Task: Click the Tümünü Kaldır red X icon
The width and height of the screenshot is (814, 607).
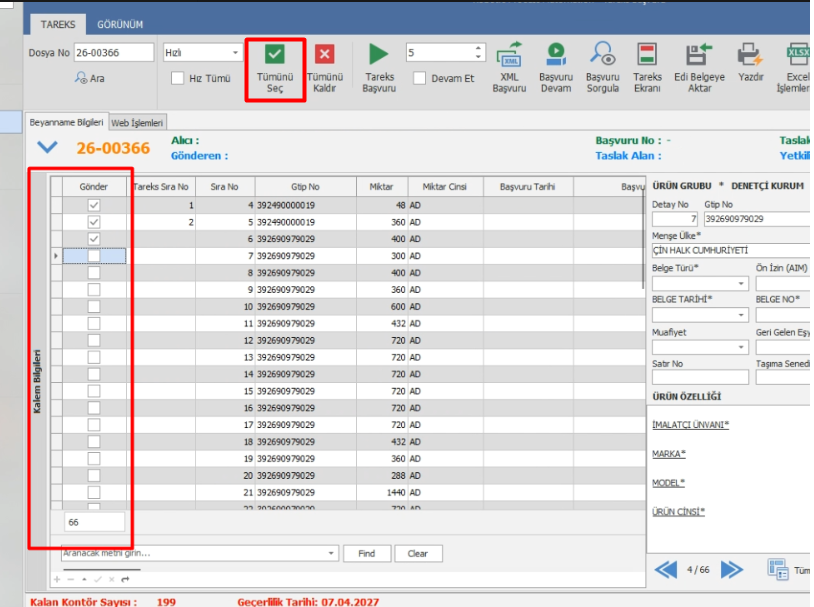Action: pos(324,55)
